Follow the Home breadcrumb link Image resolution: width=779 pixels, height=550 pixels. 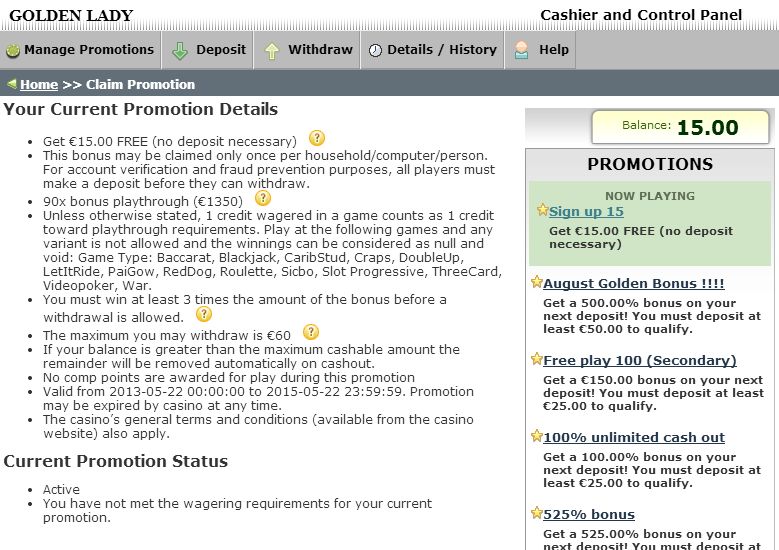pos(39,84)
